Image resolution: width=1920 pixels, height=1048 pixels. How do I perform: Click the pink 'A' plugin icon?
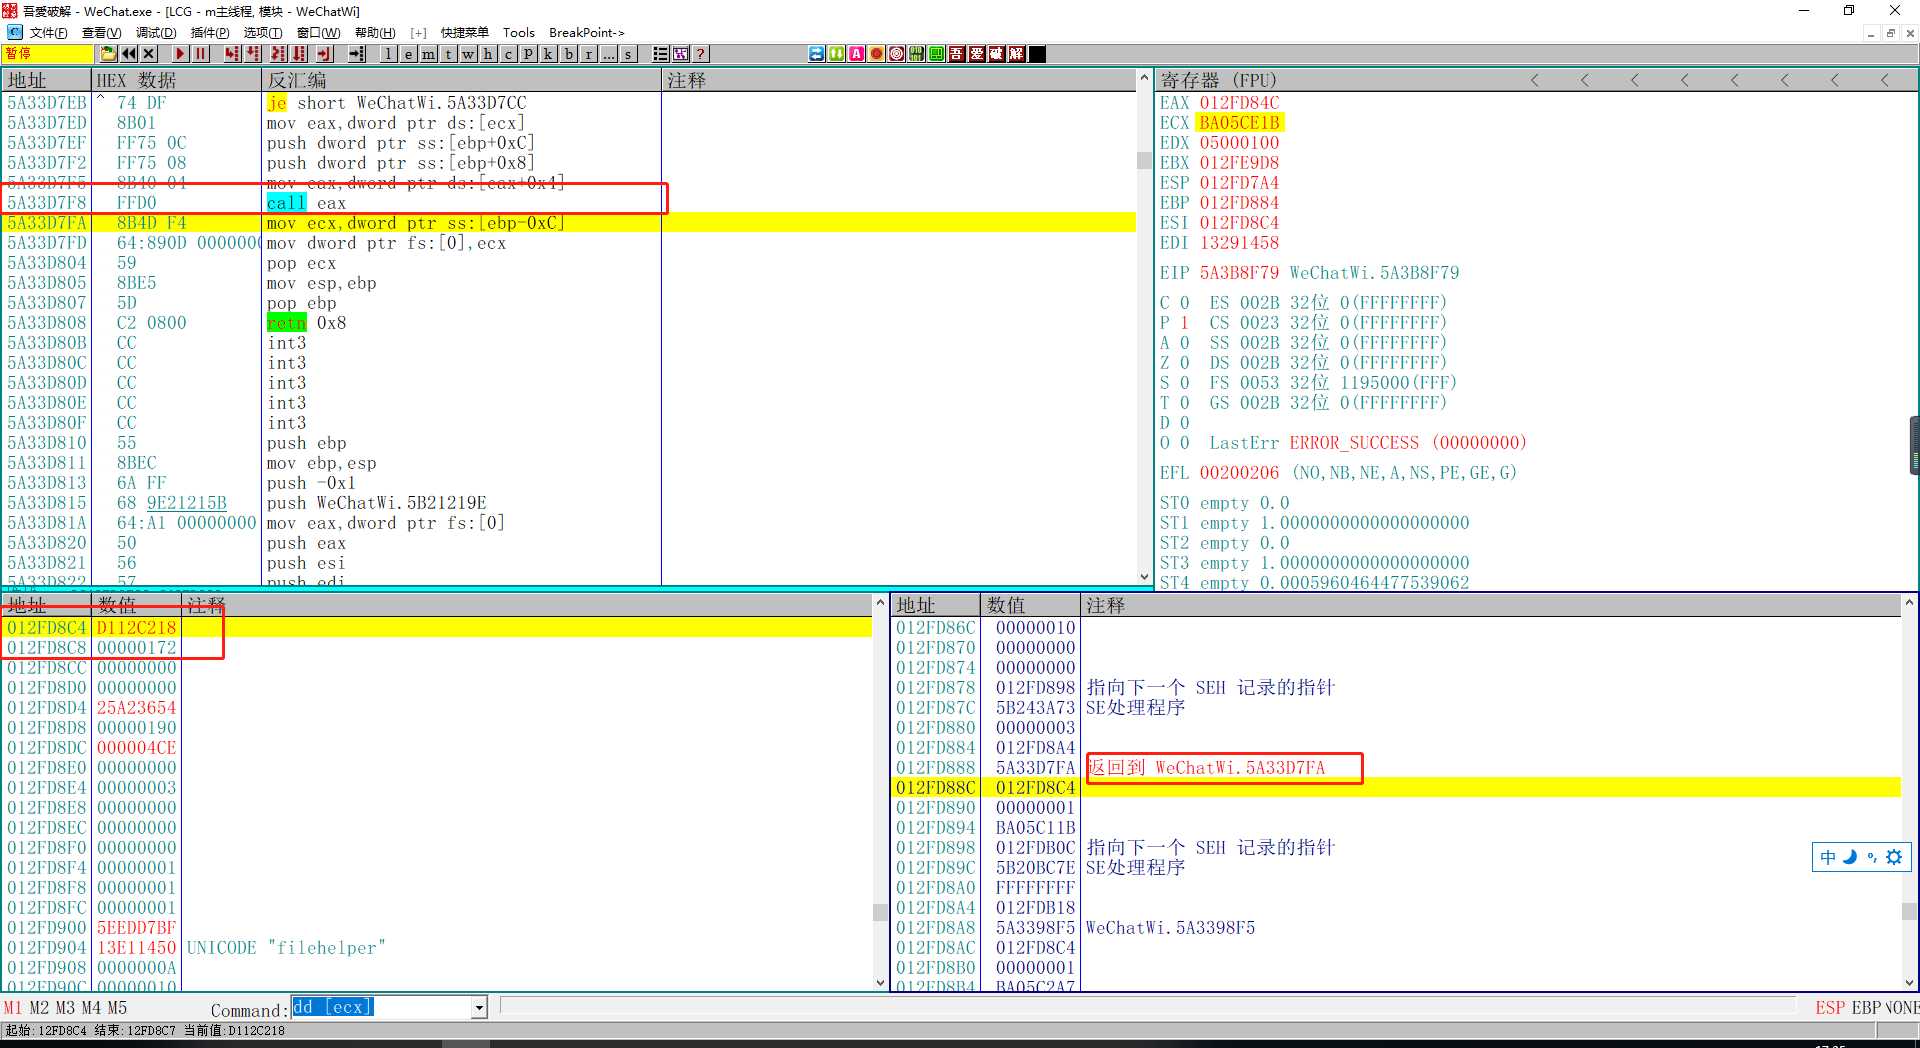[857, 54]
